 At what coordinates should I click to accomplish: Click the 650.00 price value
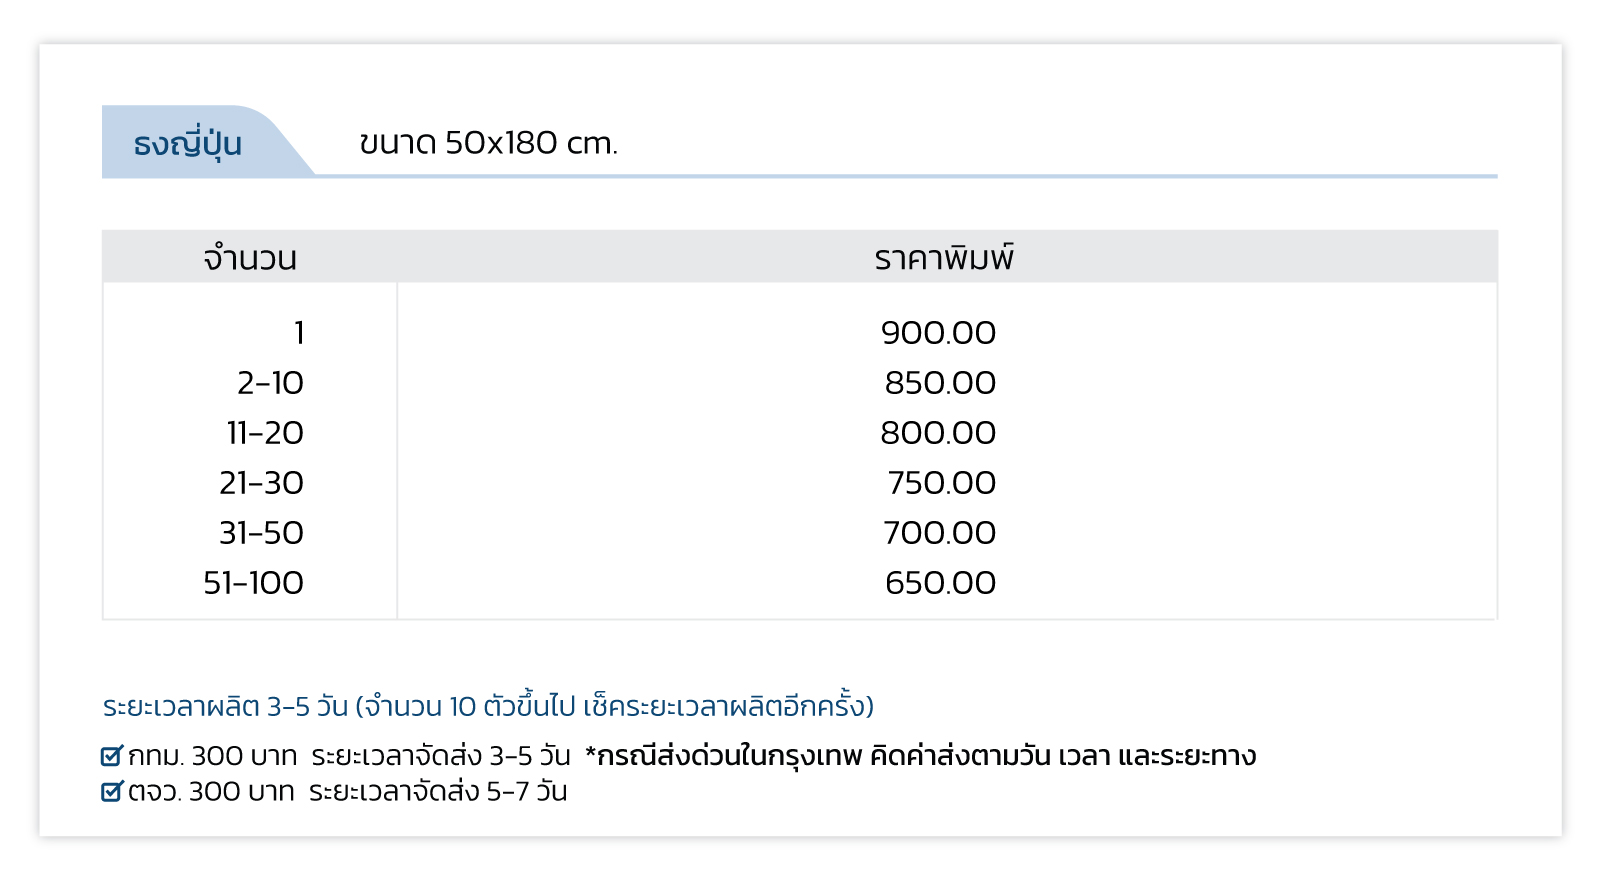point(940,582)
